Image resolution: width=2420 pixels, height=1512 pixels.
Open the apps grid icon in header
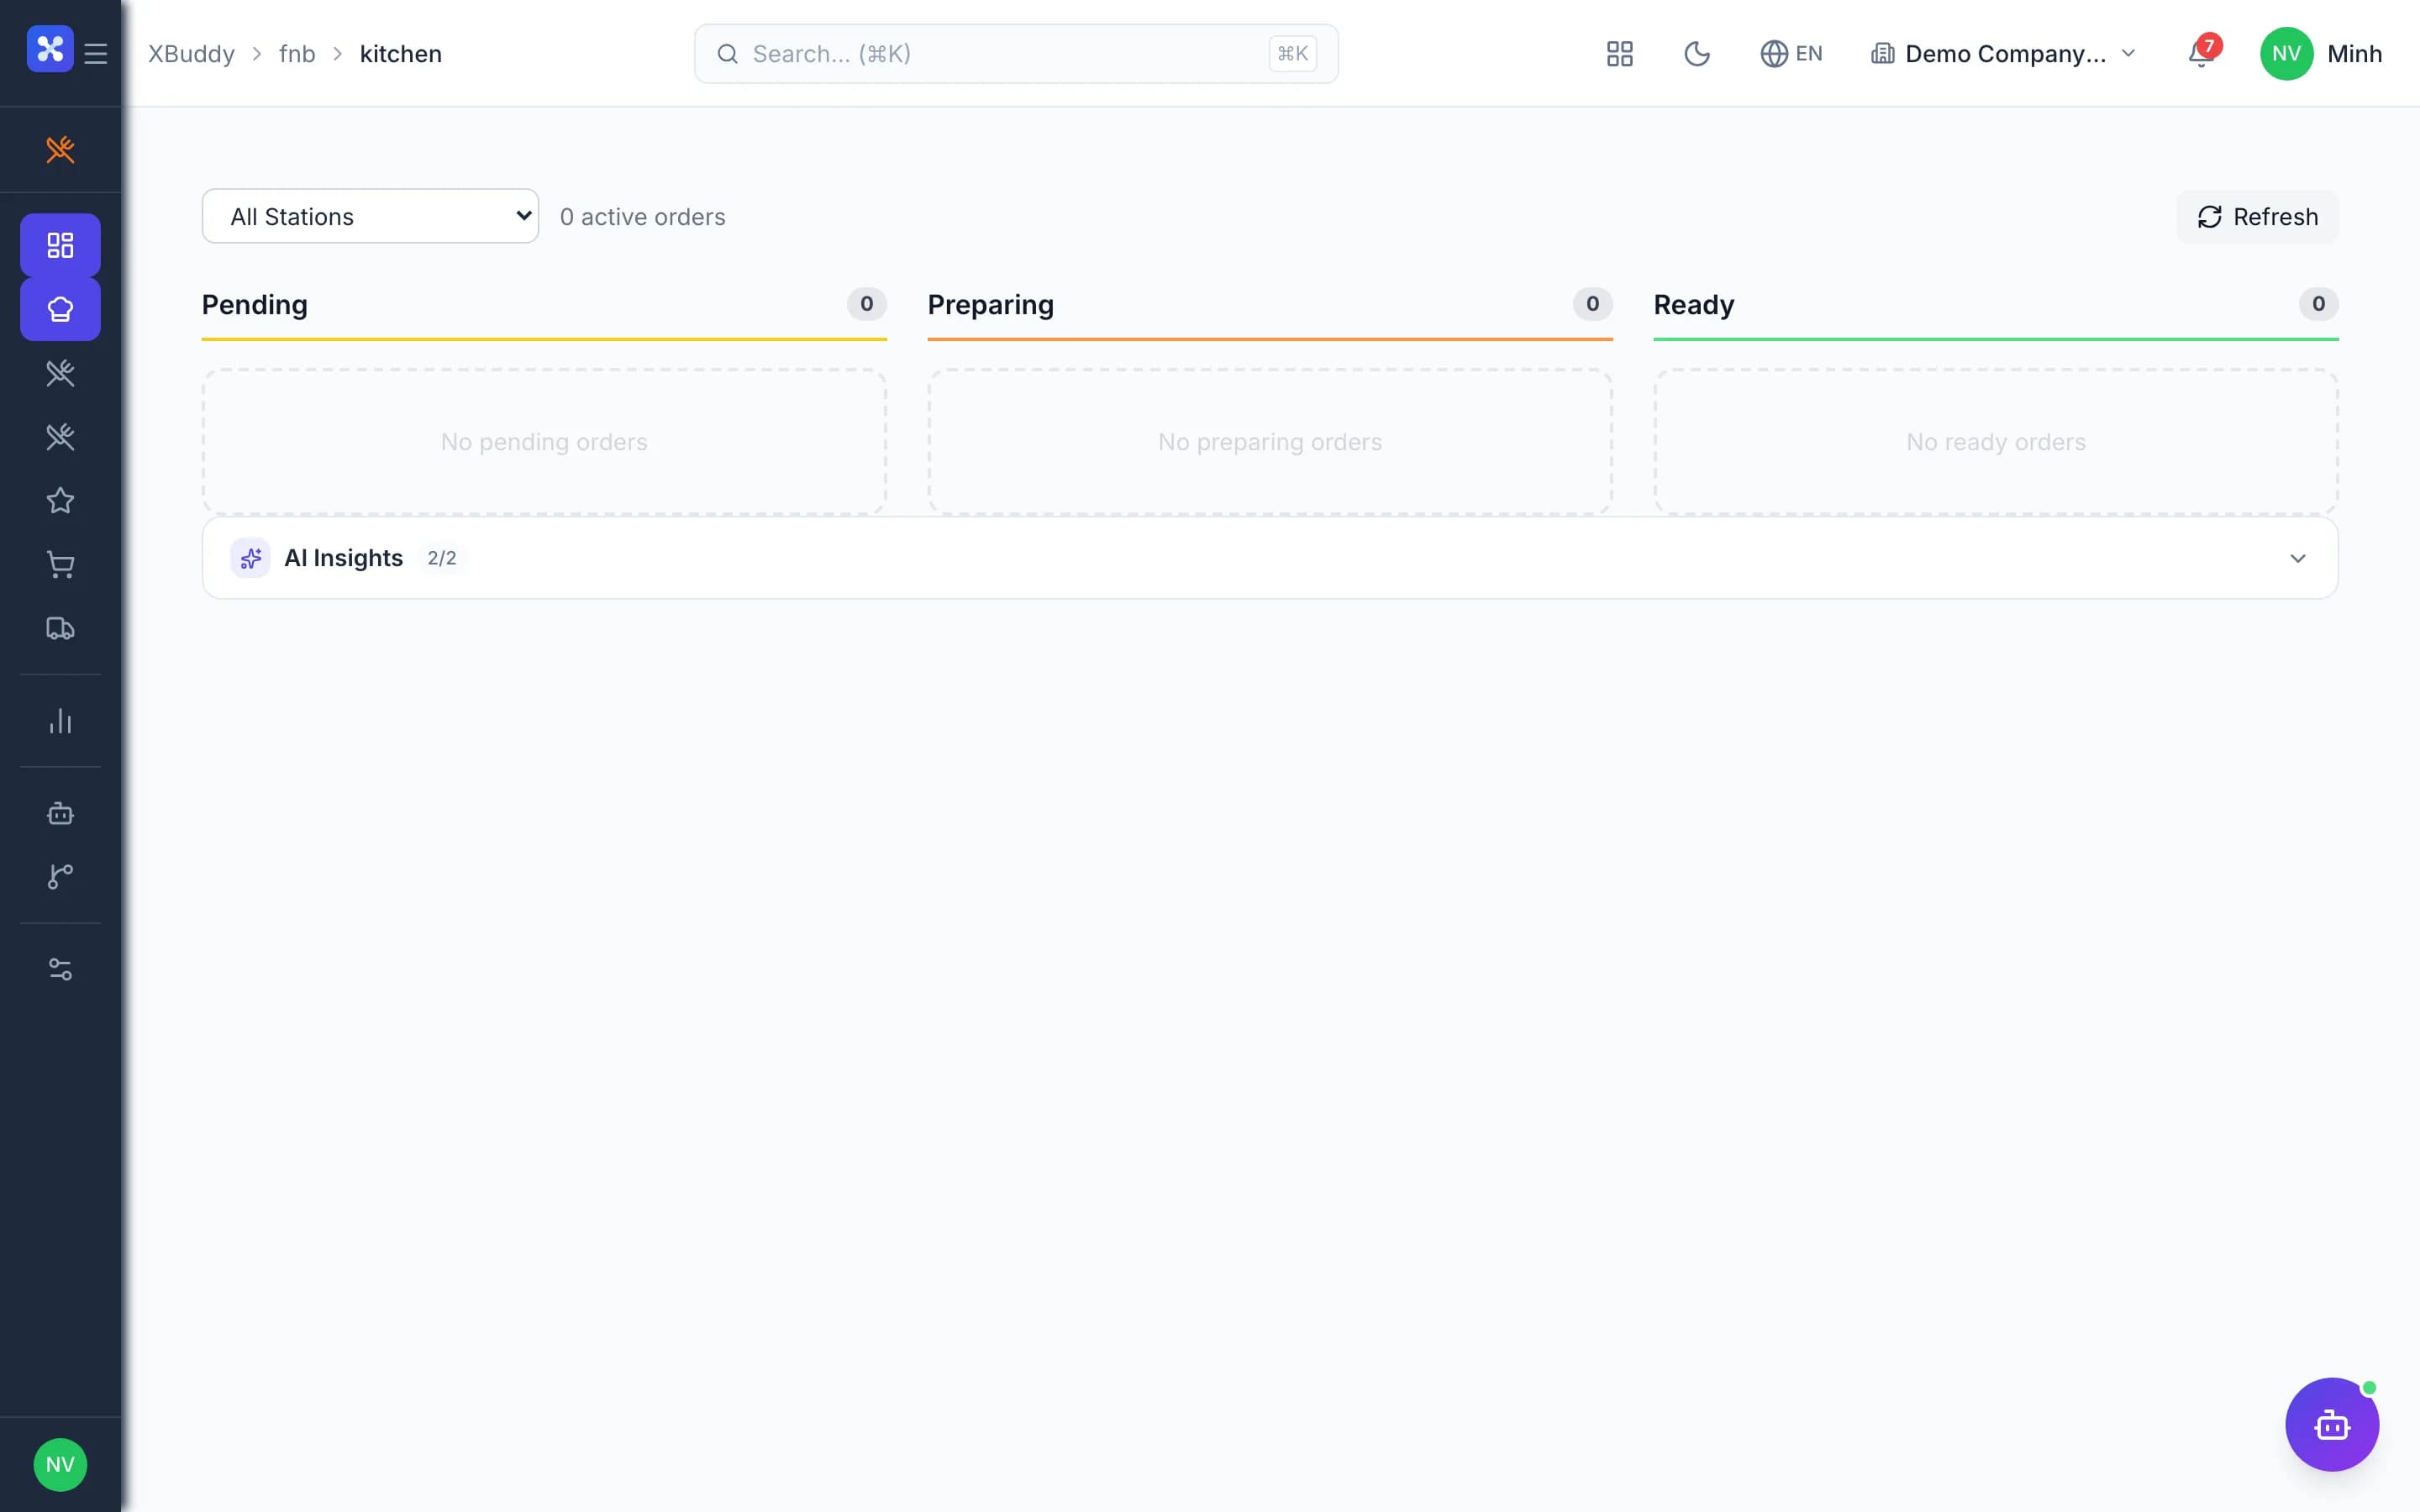(1619, 53)
